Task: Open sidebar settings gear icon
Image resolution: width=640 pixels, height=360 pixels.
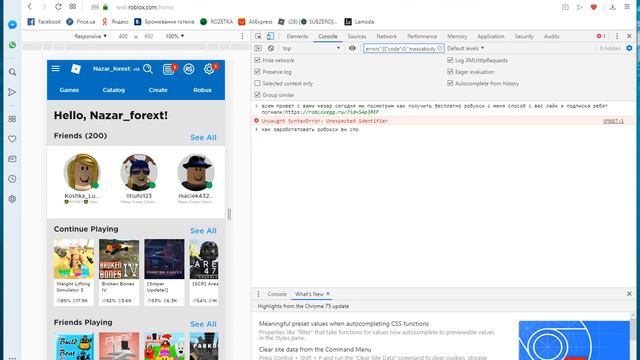Action: coord(12,199)
